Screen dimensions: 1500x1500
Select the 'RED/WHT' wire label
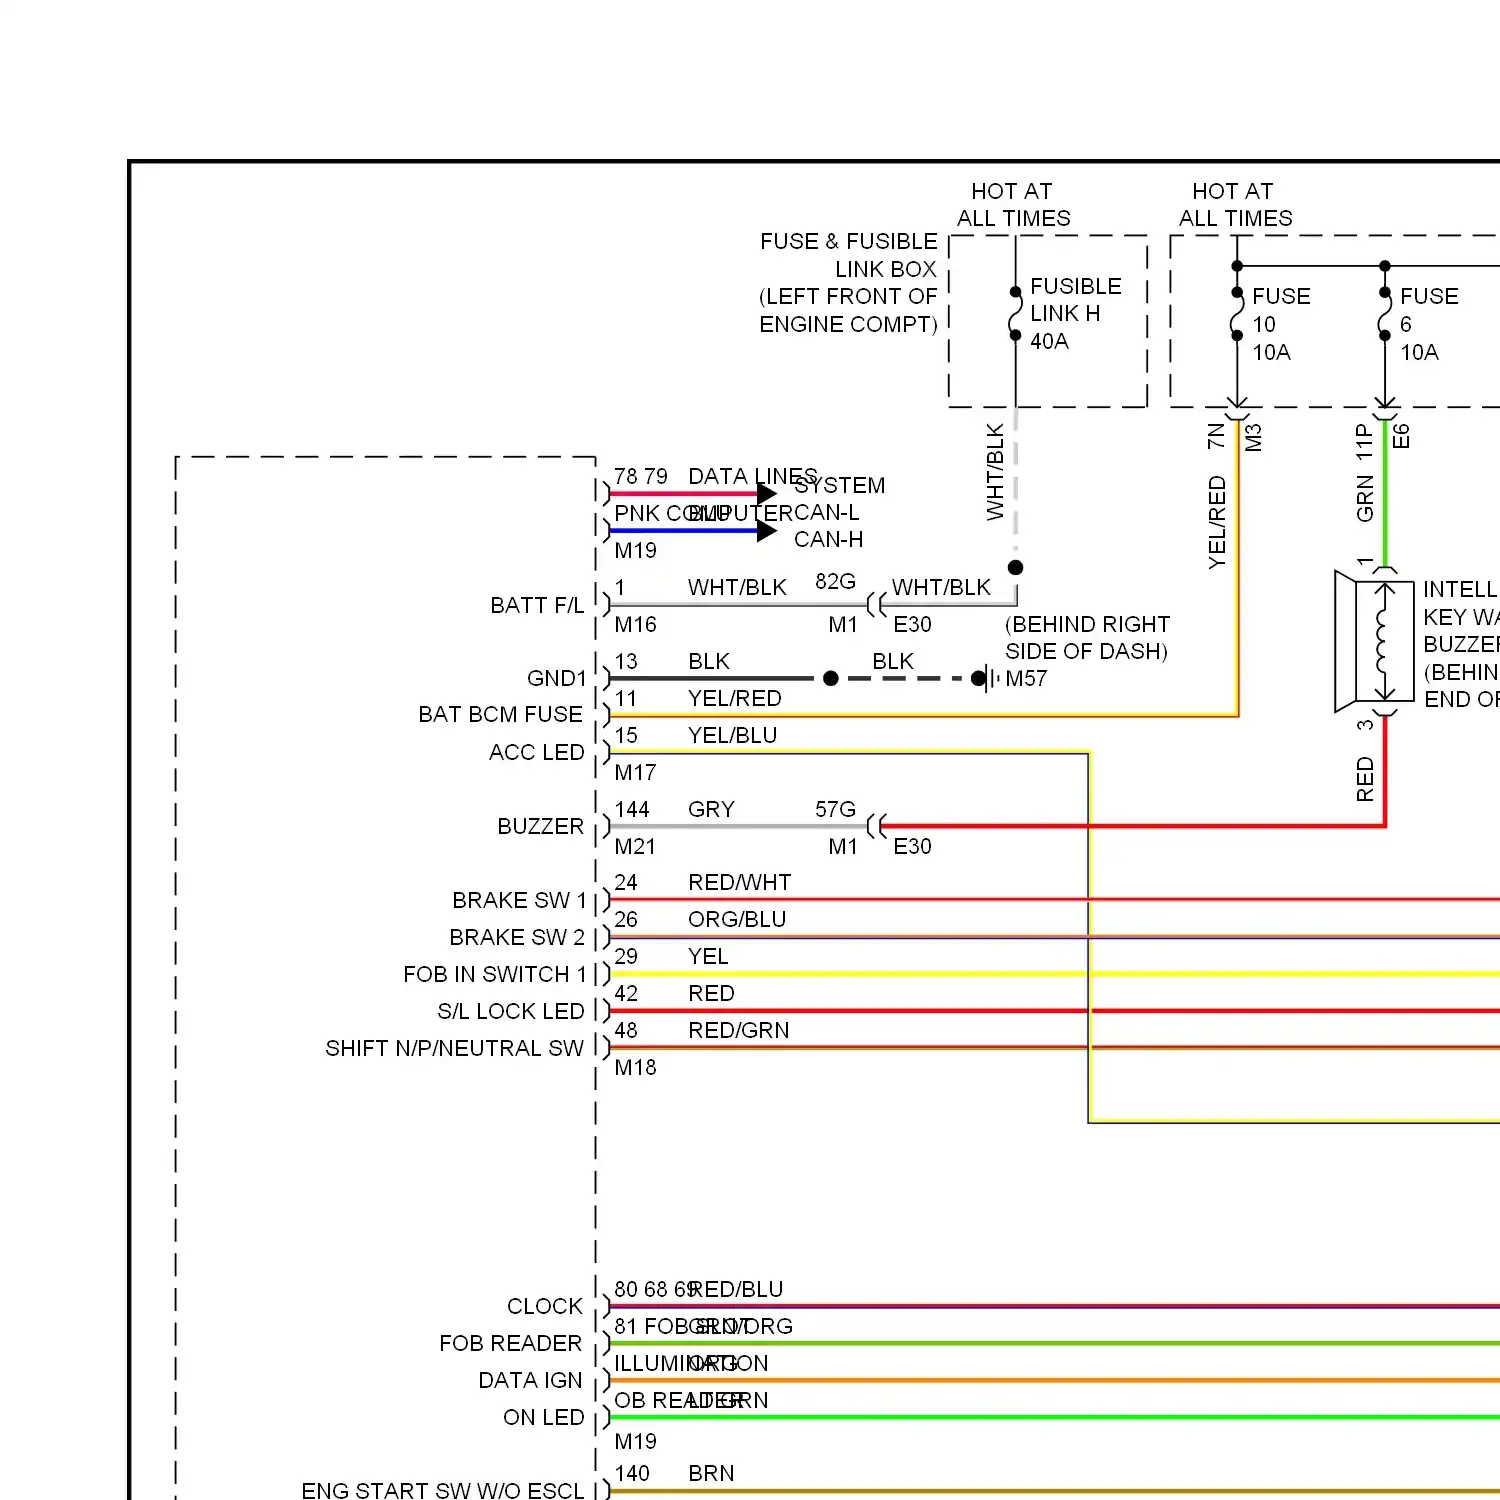pyautogui.click(x=739, y=882)
